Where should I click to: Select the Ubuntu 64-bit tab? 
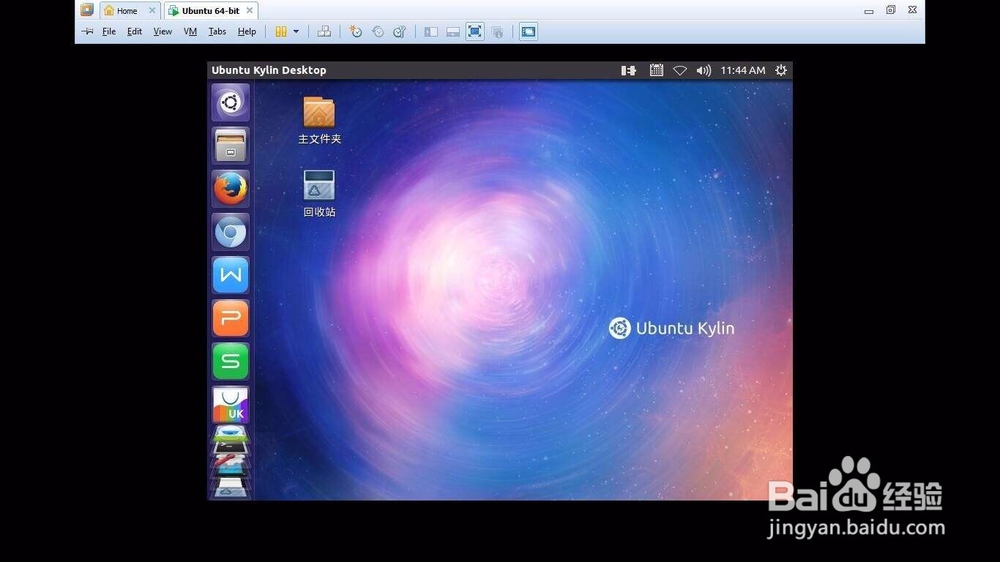[210, 11]
